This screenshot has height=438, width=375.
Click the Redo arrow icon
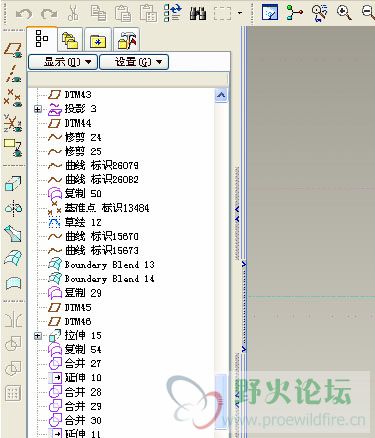49,14
